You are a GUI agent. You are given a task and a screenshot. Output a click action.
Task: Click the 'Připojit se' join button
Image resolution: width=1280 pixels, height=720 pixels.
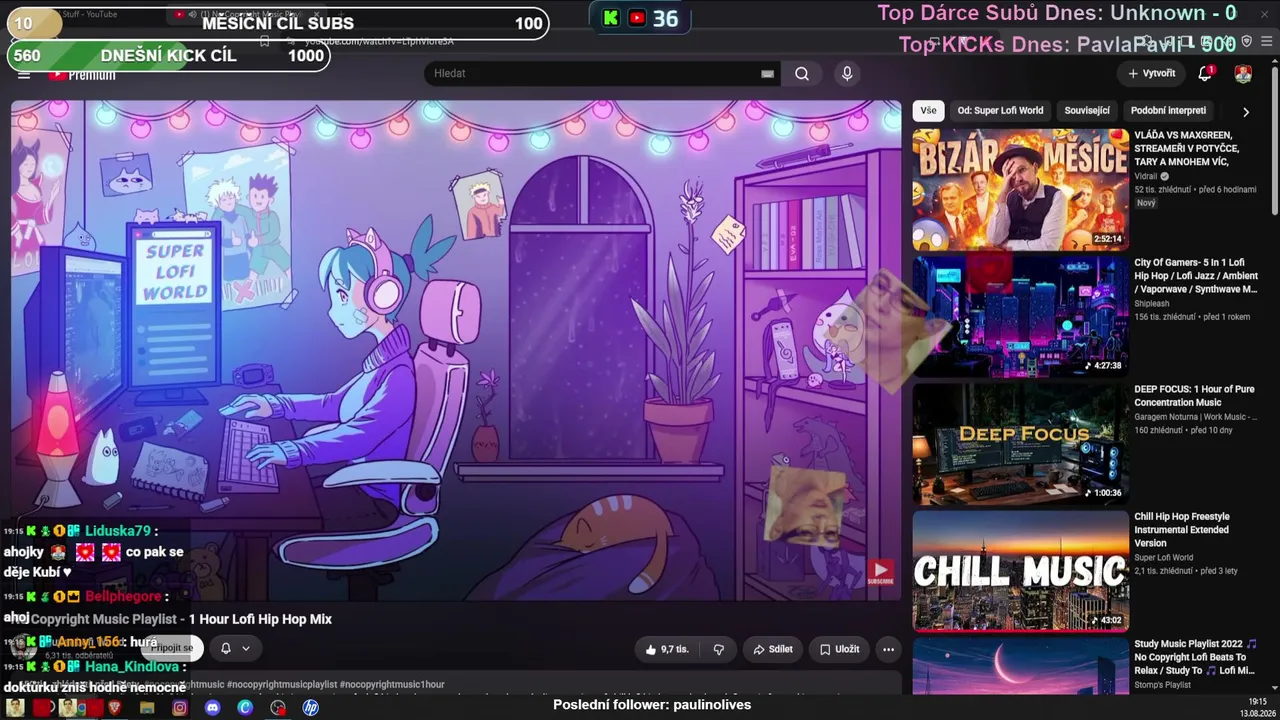click(x=172, y=648)
